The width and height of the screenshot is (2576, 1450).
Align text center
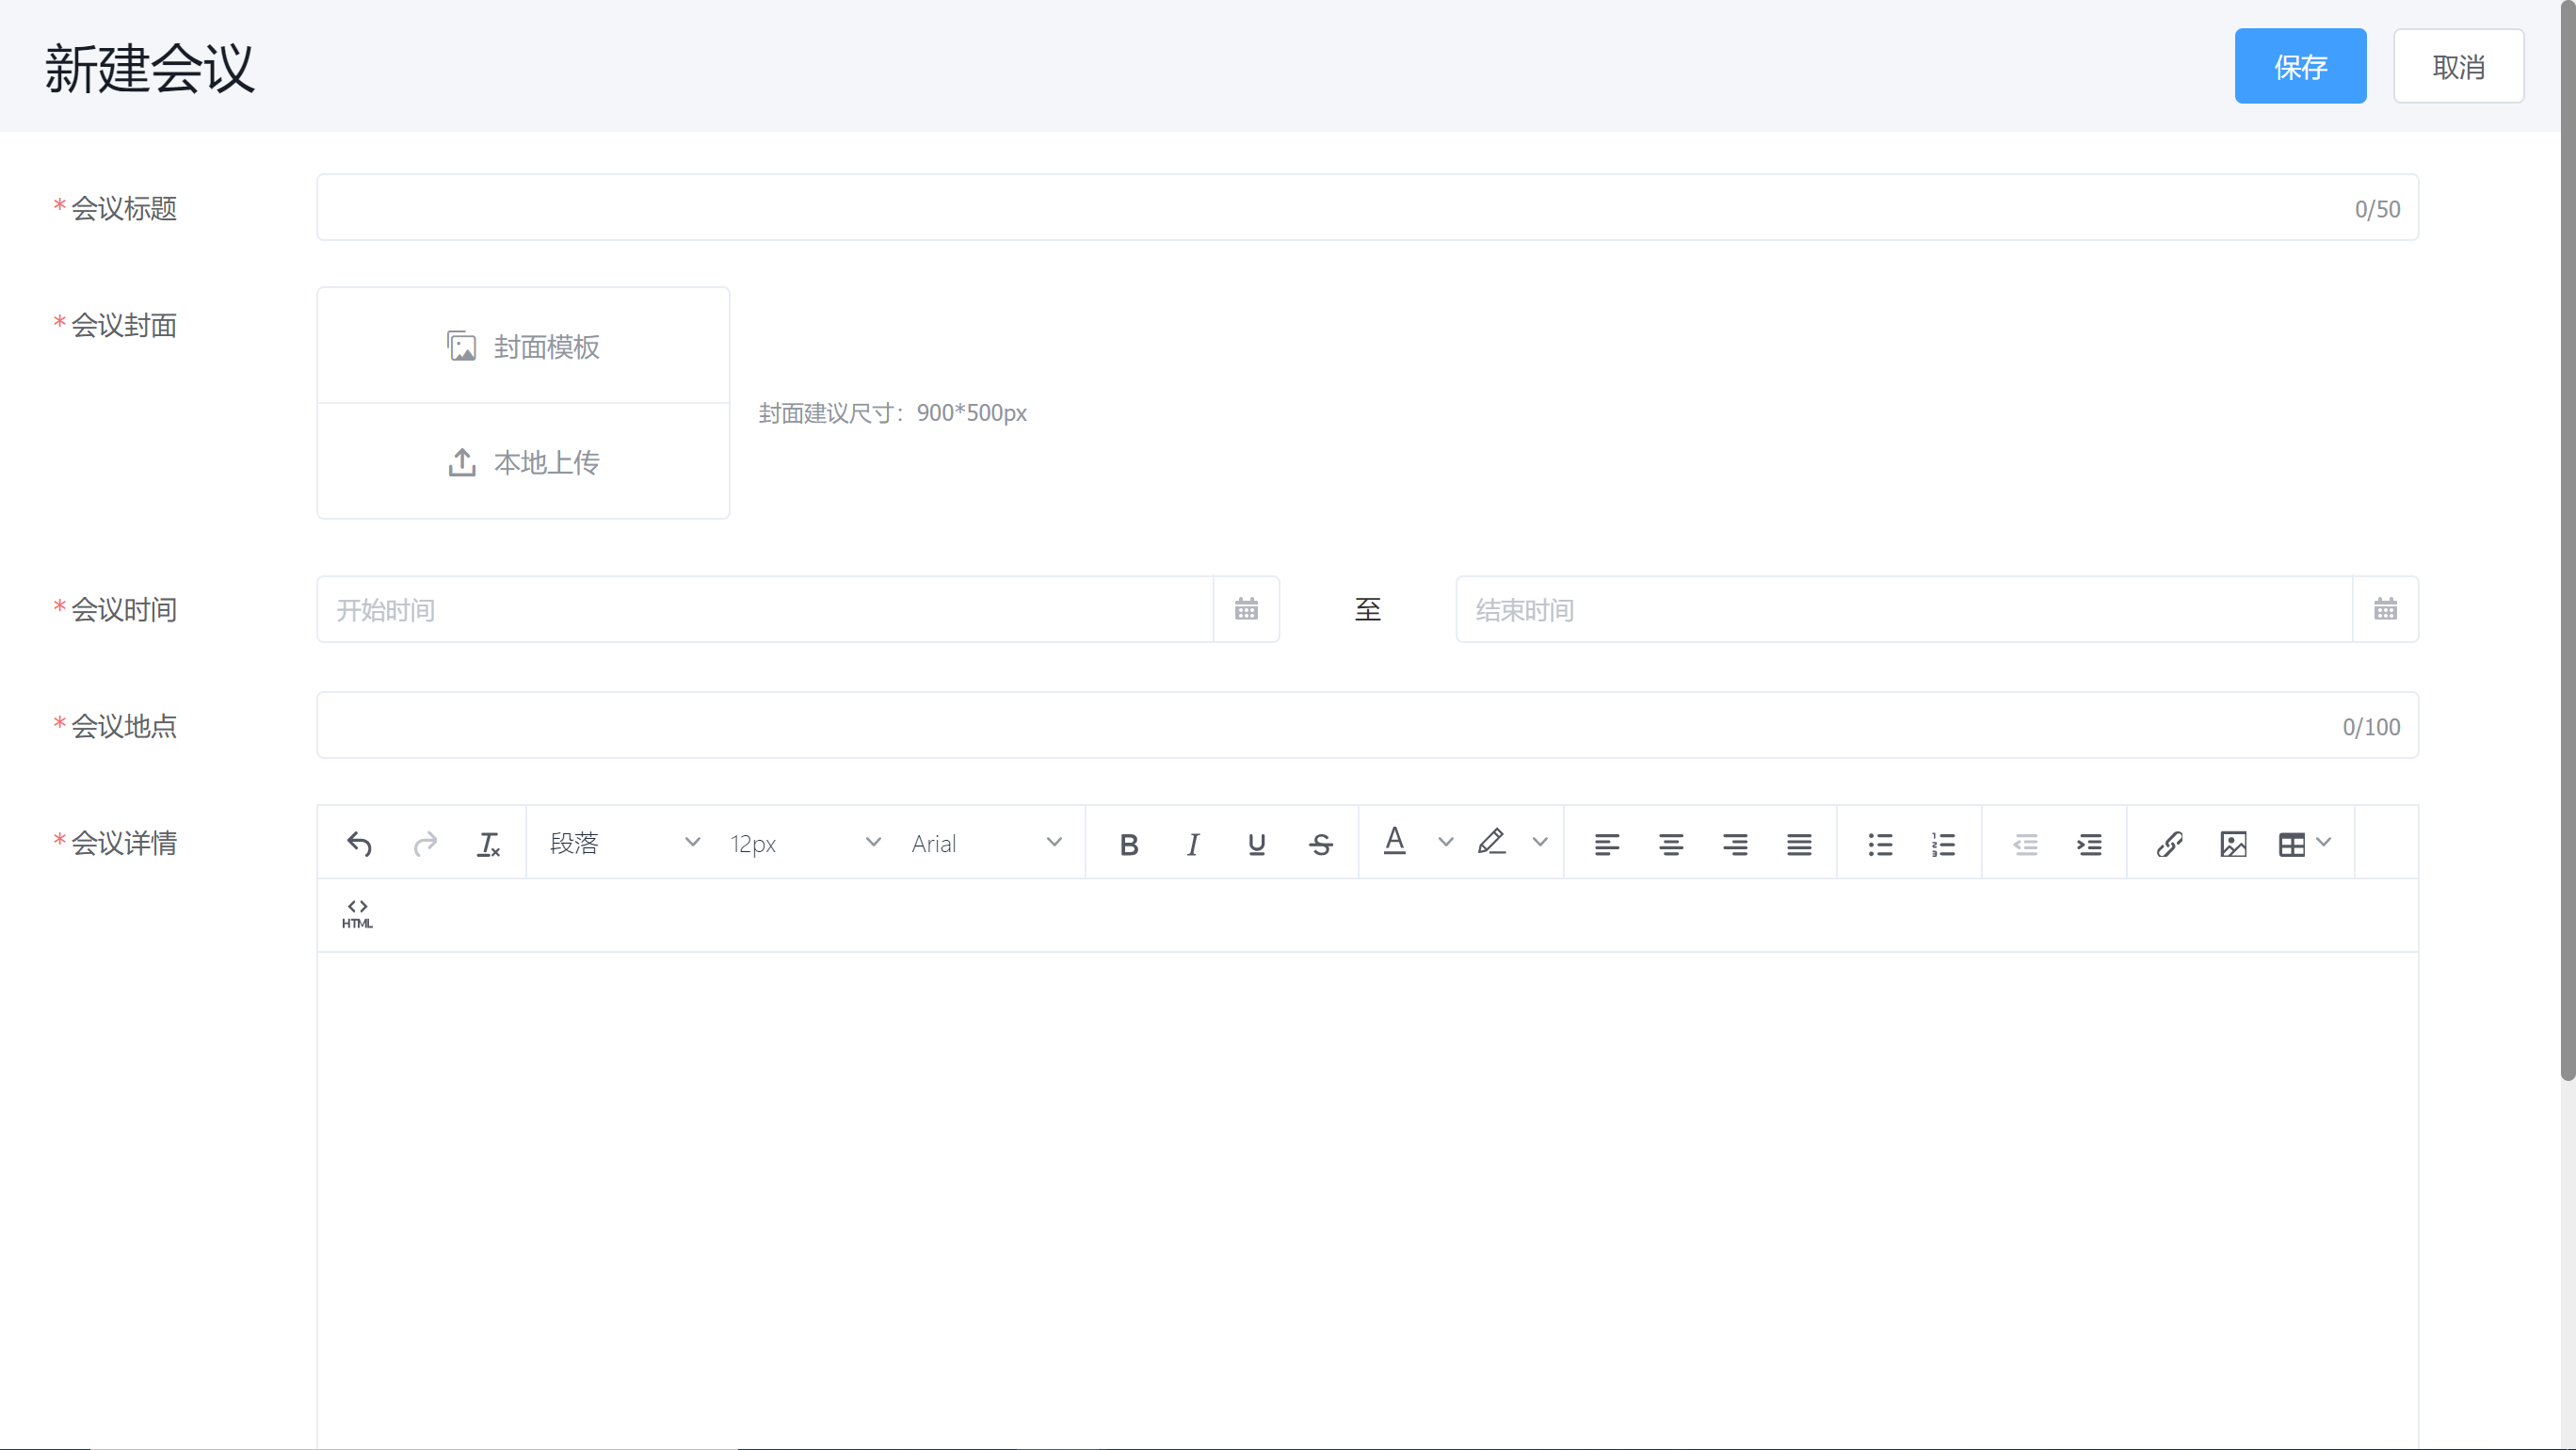pyautogui.click(x=1671, y=844)
